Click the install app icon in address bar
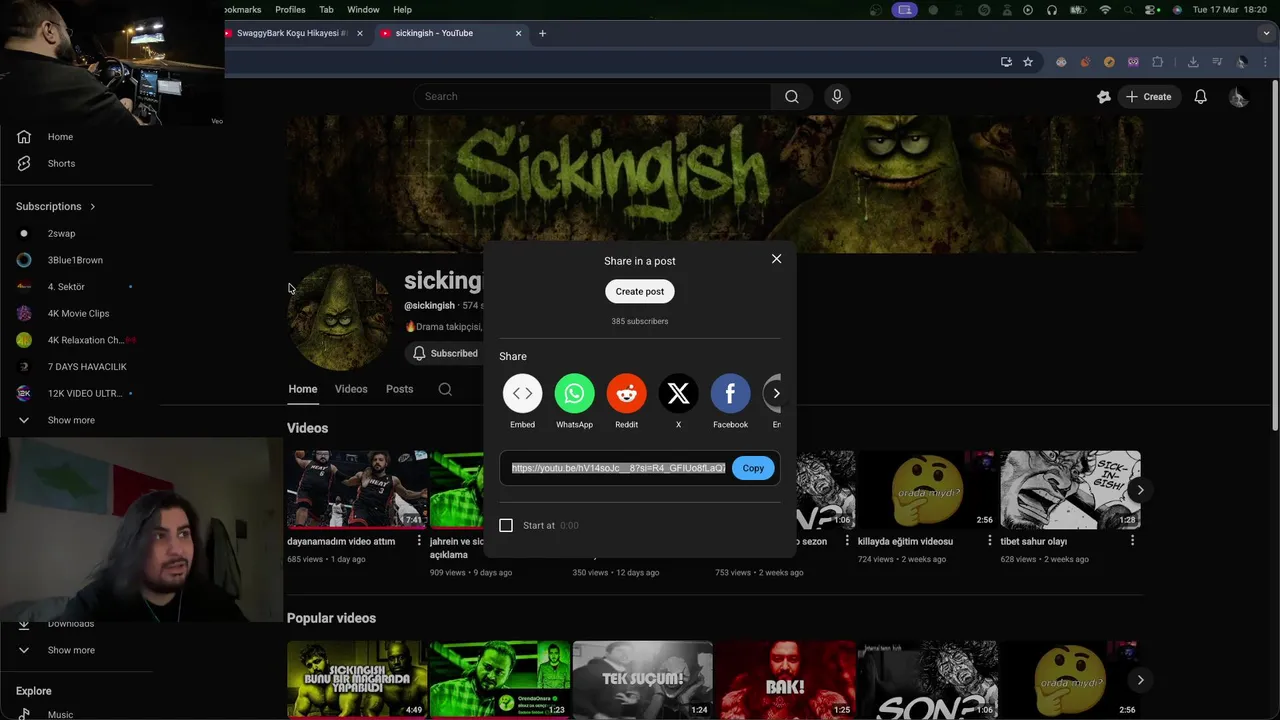The height and width of the screenshot is (720, 1280). click(x=1006, y=62)
